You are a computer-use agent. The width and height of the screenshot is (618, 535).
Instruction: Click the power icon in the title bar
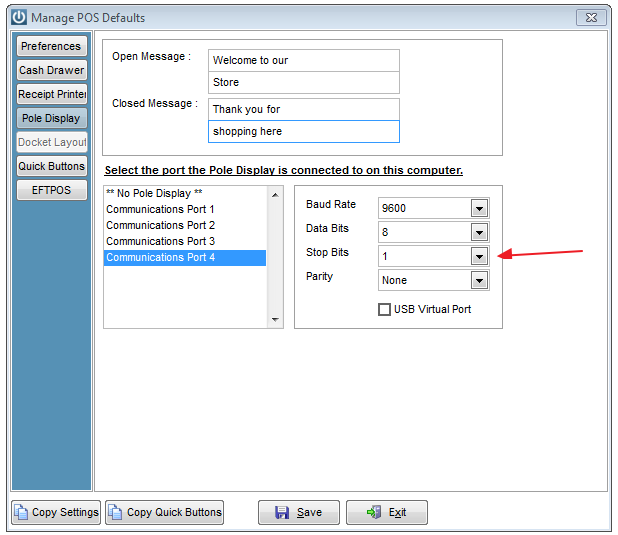19,18
